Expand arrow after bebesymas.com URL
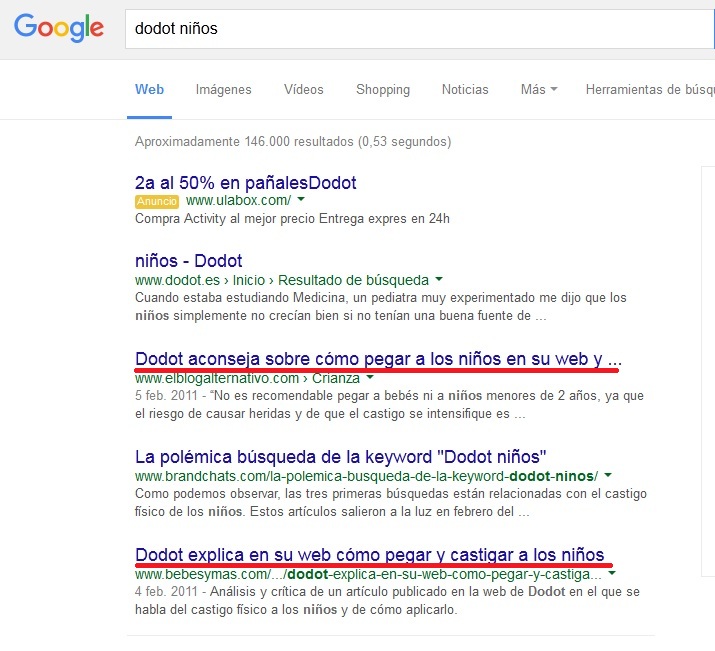The height and width of the screenshot is (651, 715). (x=612, y=573)
